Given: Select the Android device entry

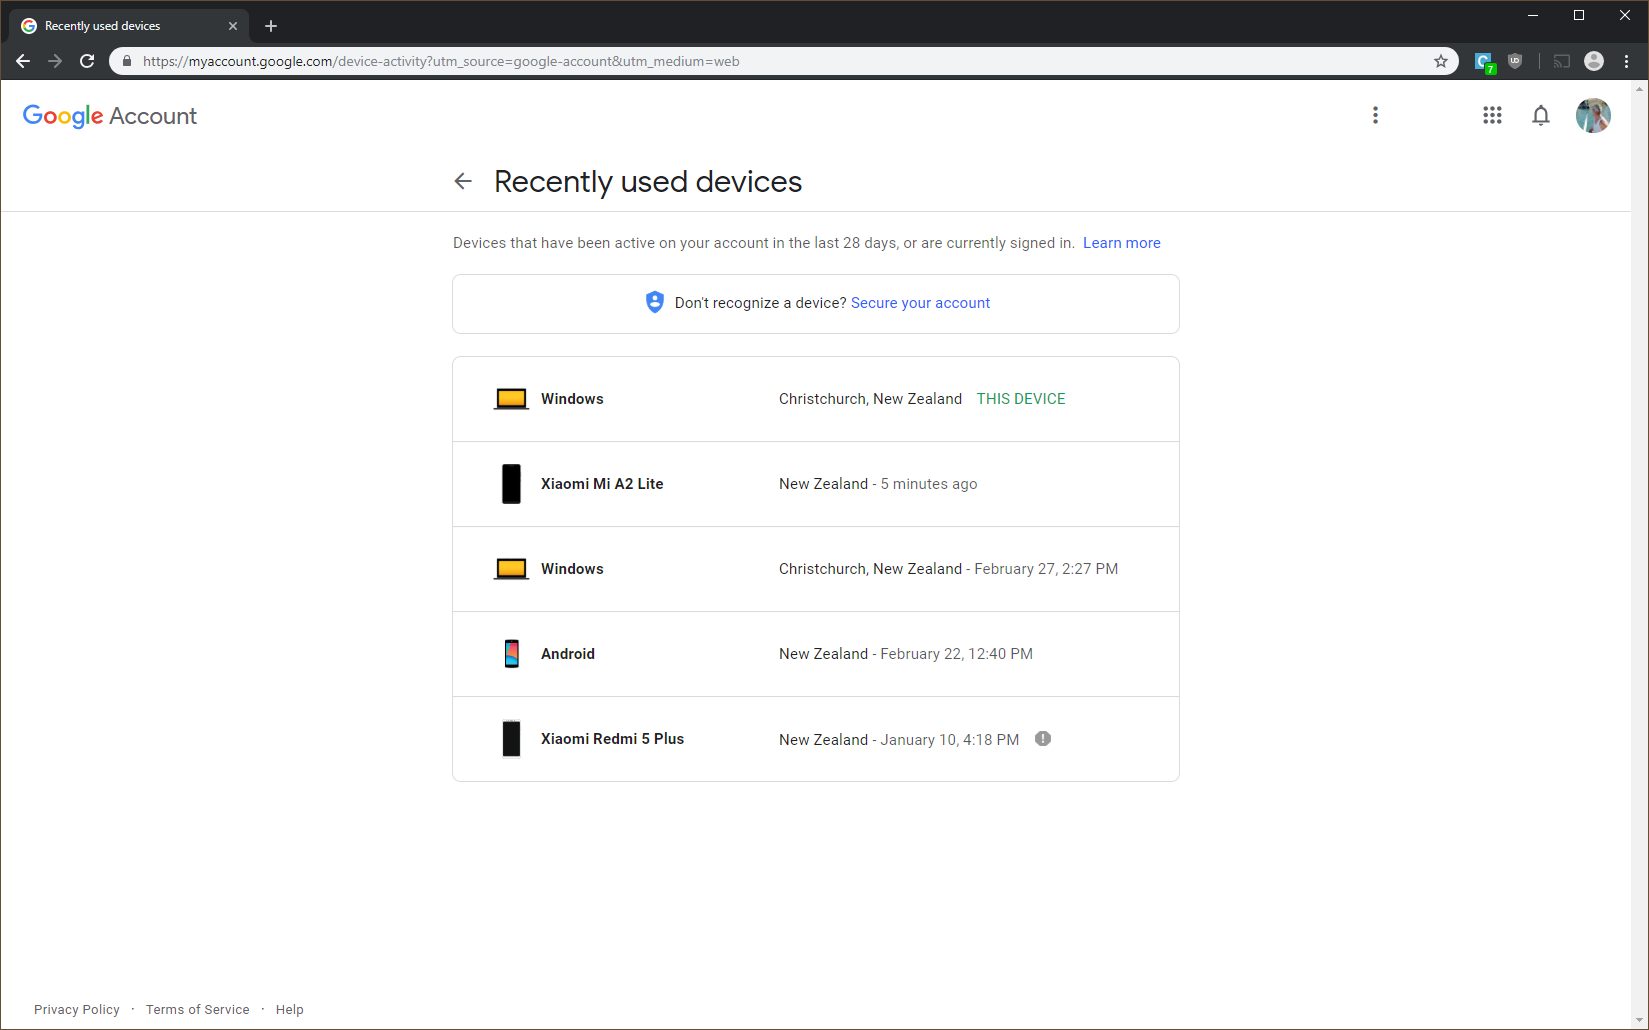Looking at the screenshot, I should pos(815,654).
